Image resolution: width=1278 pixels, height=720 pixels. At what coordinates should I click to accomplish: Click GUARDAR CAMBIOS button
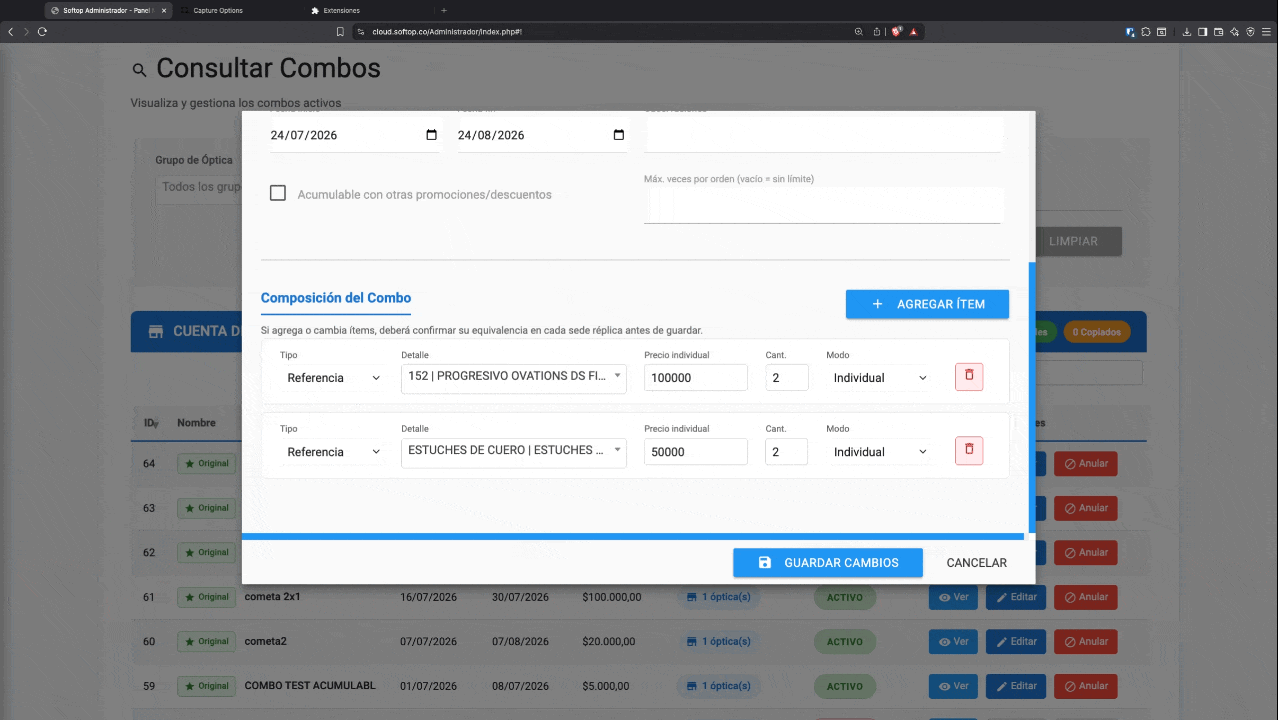[828, 563]
